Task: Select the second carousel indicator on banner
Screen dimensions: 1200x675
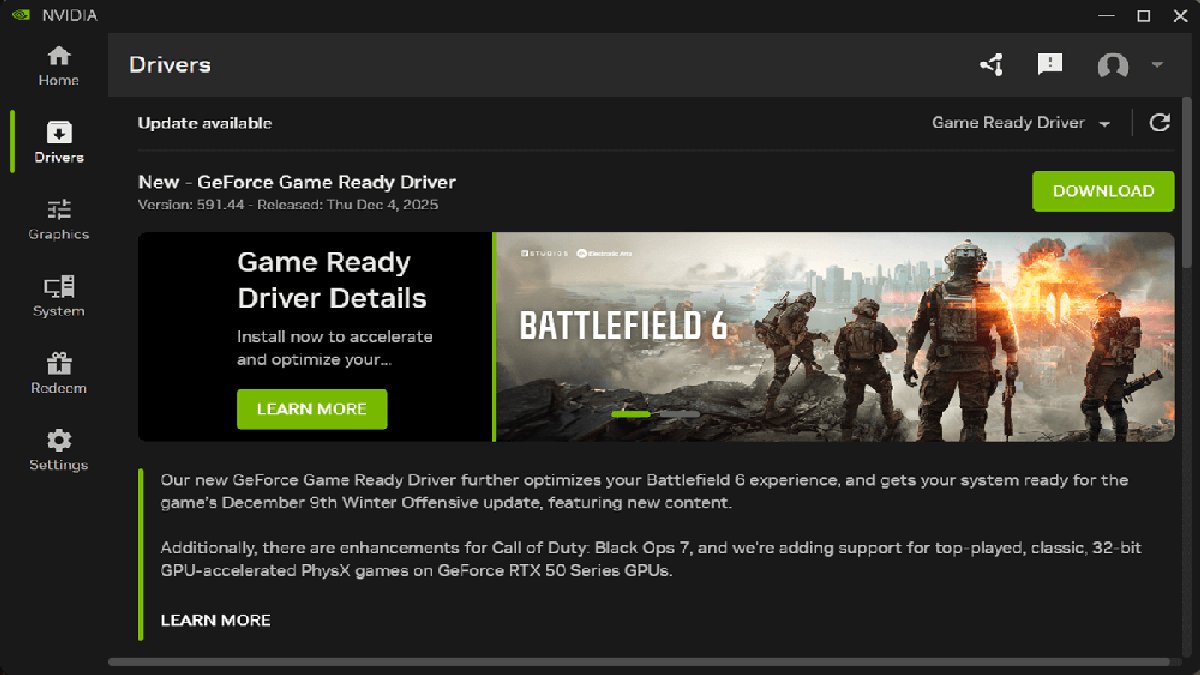Action: point(680,413)
